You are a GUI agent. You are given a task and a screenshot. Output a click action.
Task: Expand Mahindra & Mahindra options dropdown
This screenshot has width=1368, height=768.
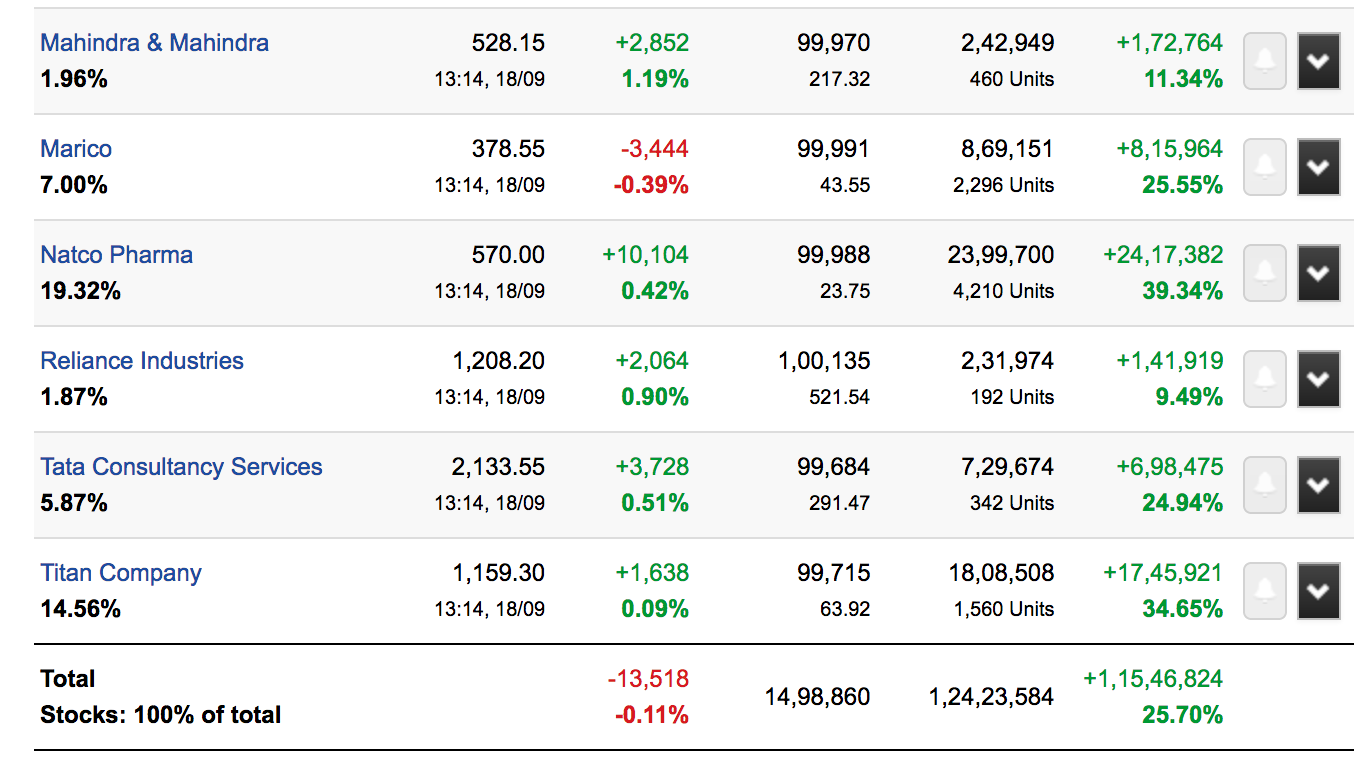coord(1318,61)
